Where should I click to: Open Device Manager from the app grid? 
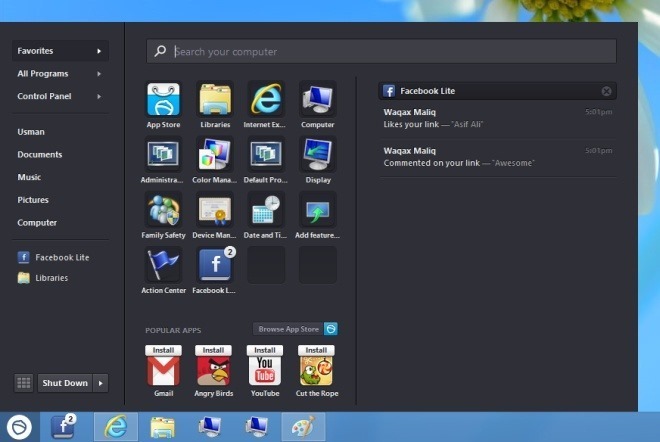tap(214, 211)
